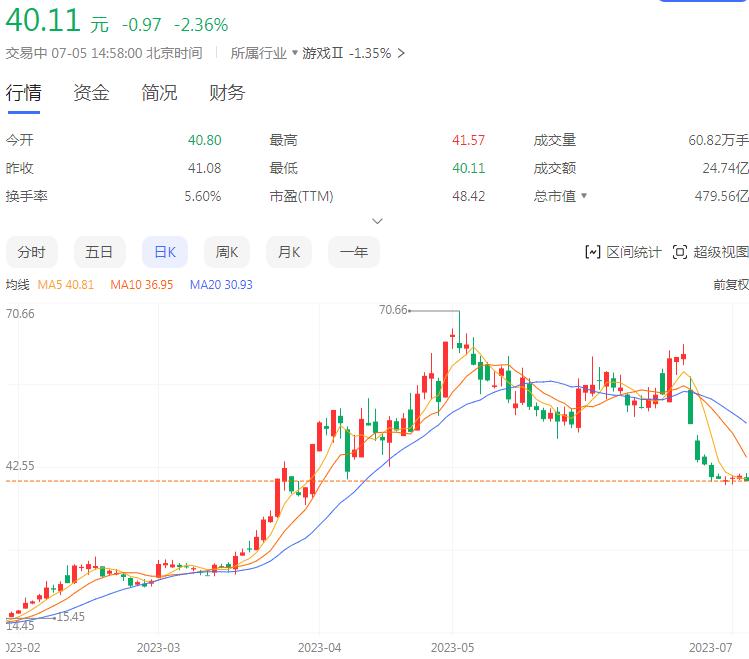
Task: Click the 成交量 value 60.82万手
Action: click(718, 140)
